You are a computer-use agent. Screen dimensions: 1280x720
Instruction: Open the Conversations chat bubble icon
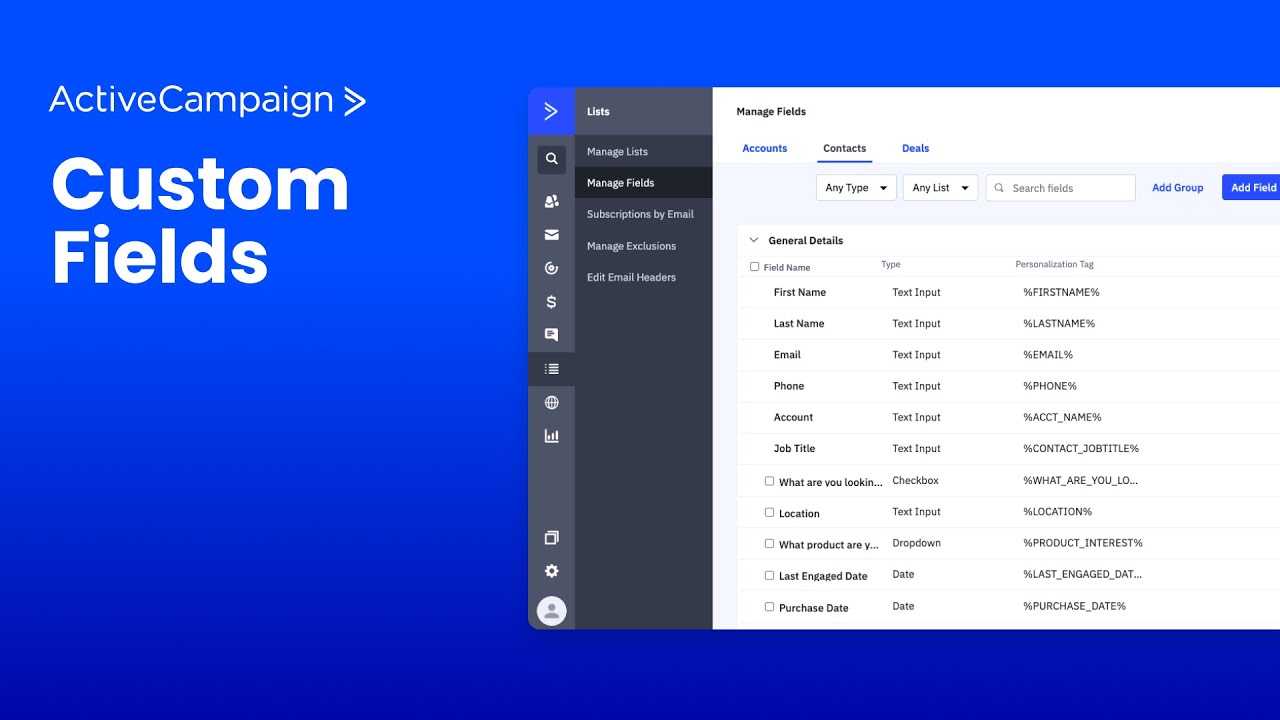coord(551,335)
